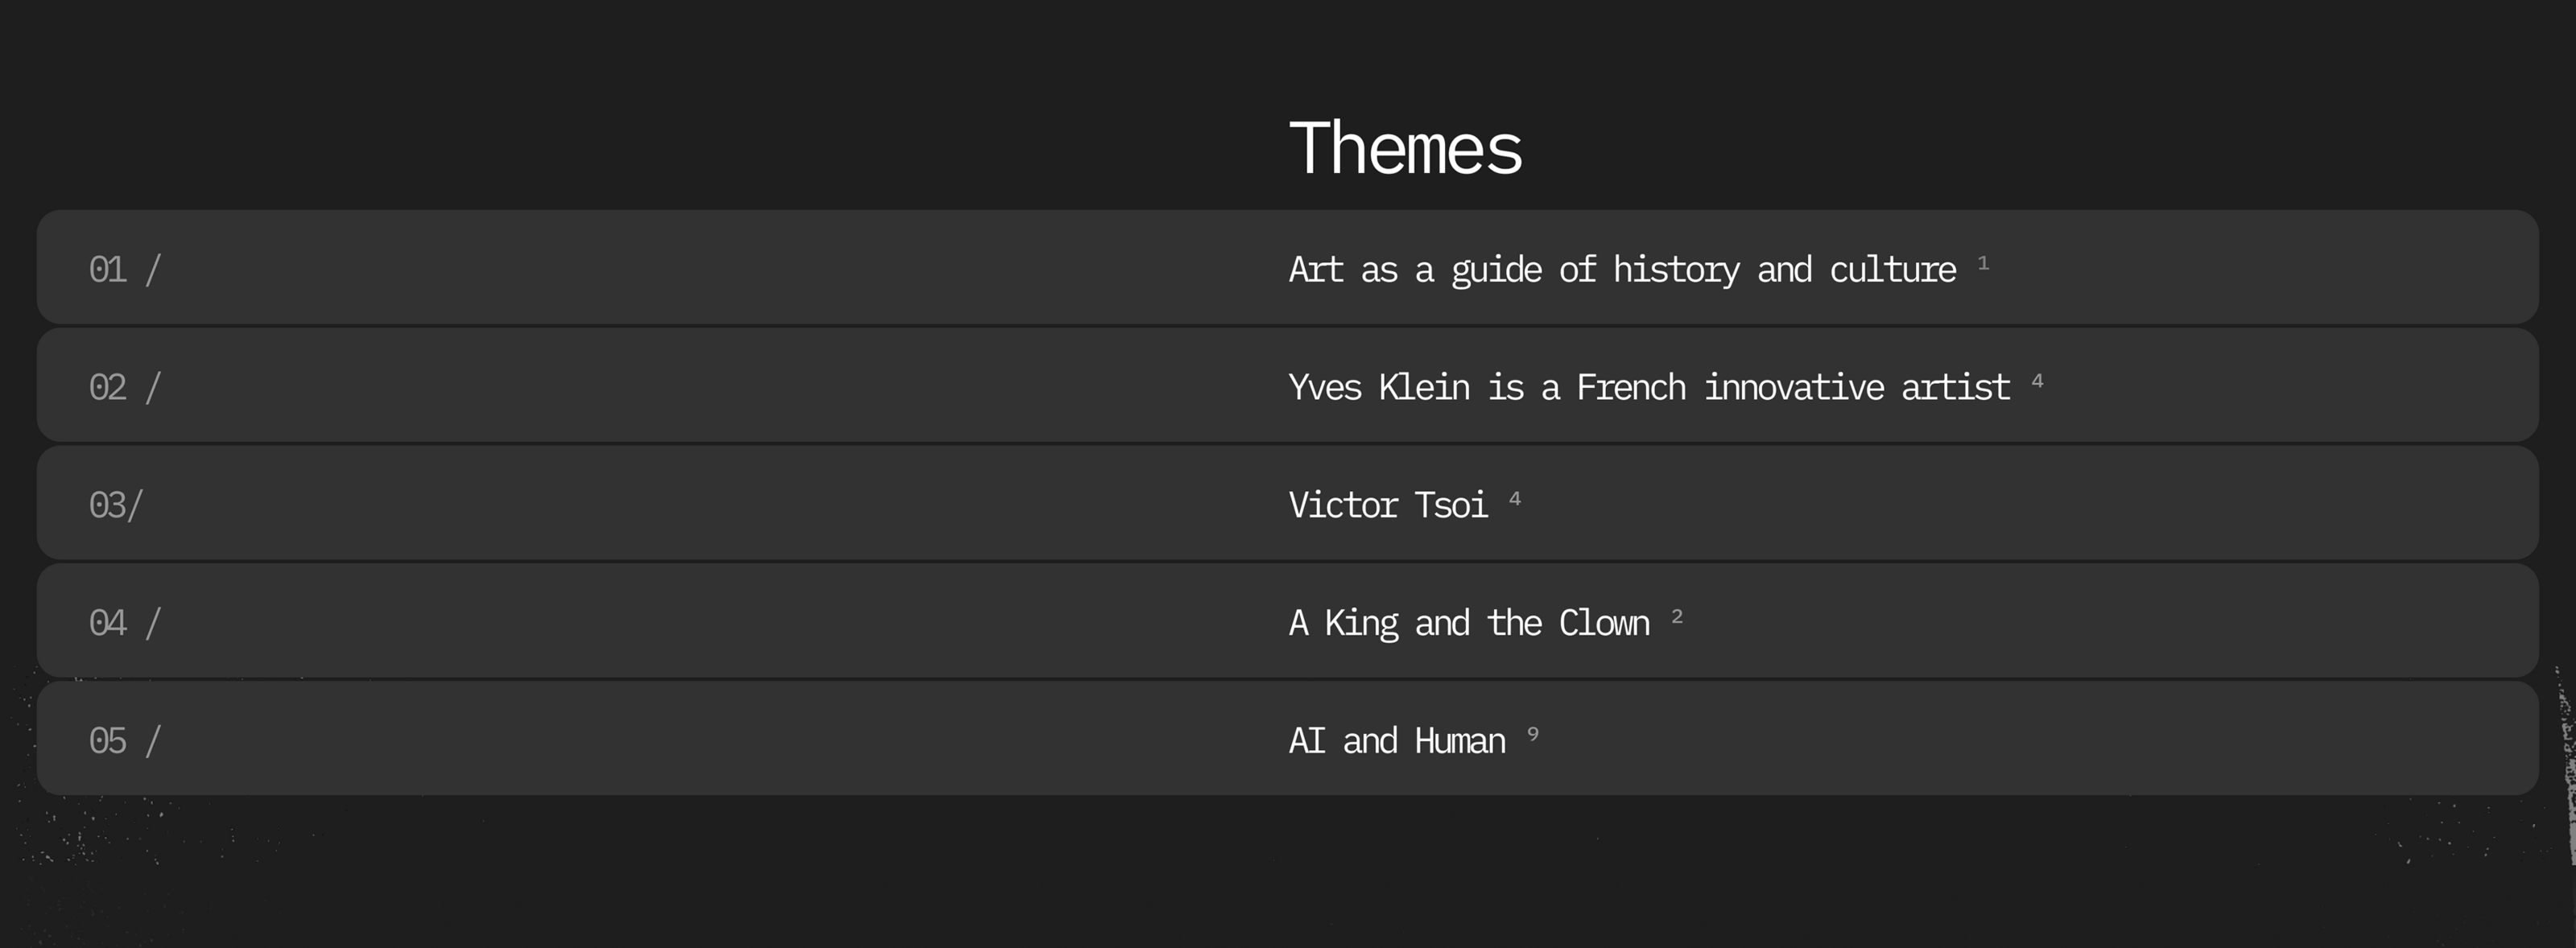This screenshot has height=948, width=2576.
Task: Click superscript 4 next to Victor Tsoi
Action: click(x=1515, y=498)
